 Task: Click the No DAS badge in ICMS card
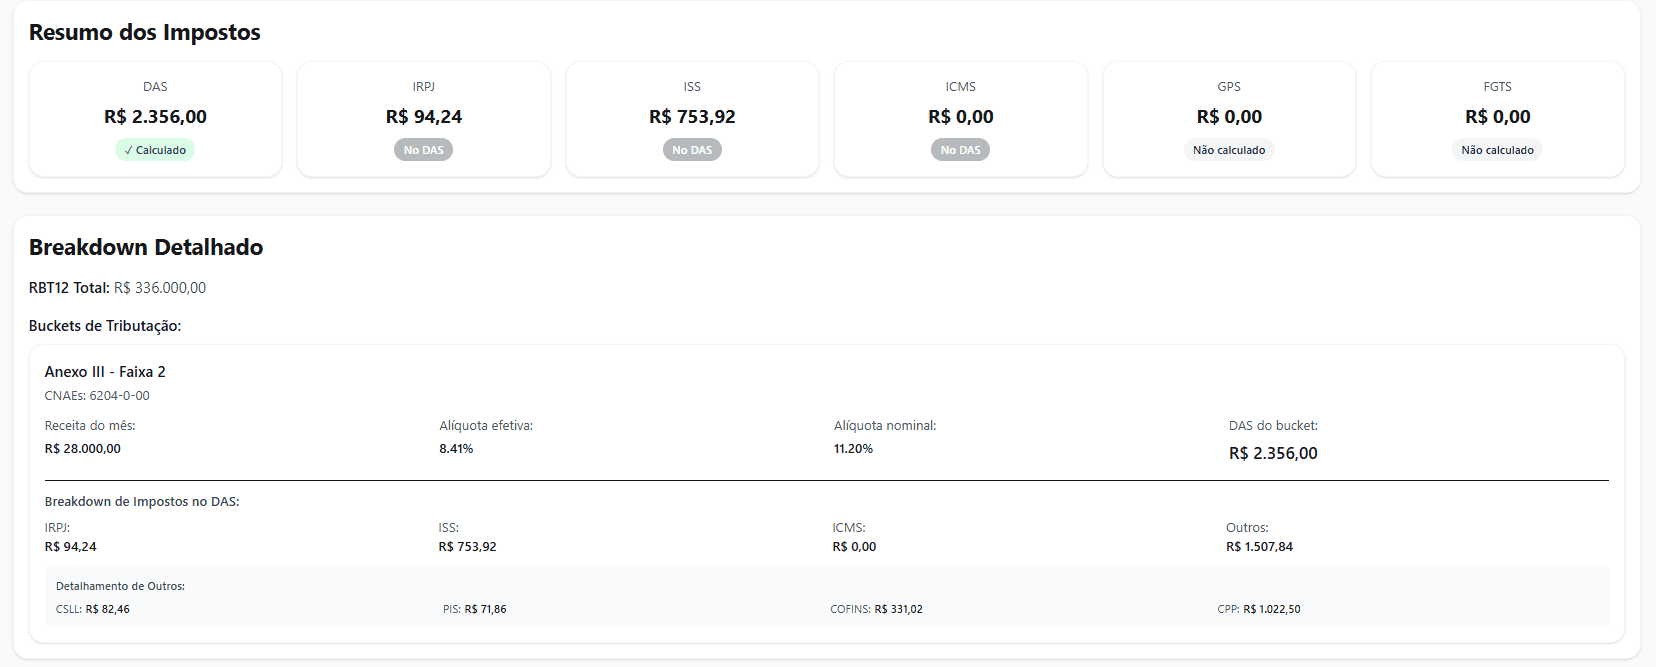[x=960, y=150]
